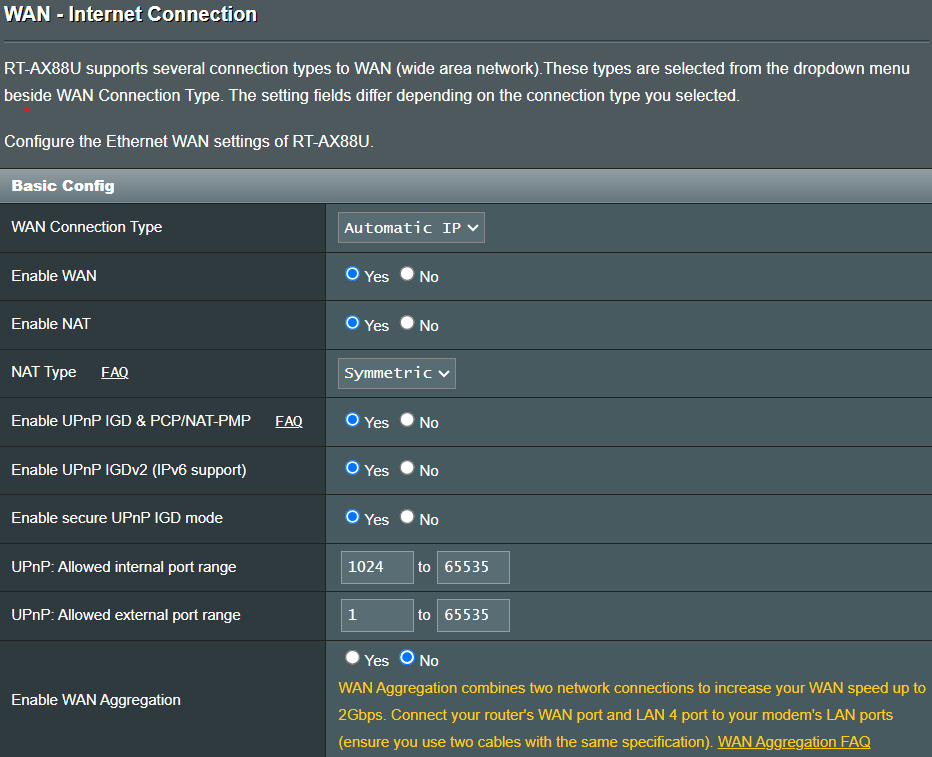Viewport: 932px width, 757px height.
Task: Select Yes for secure UPnP IGD mode
Action: tap(352, 517)
